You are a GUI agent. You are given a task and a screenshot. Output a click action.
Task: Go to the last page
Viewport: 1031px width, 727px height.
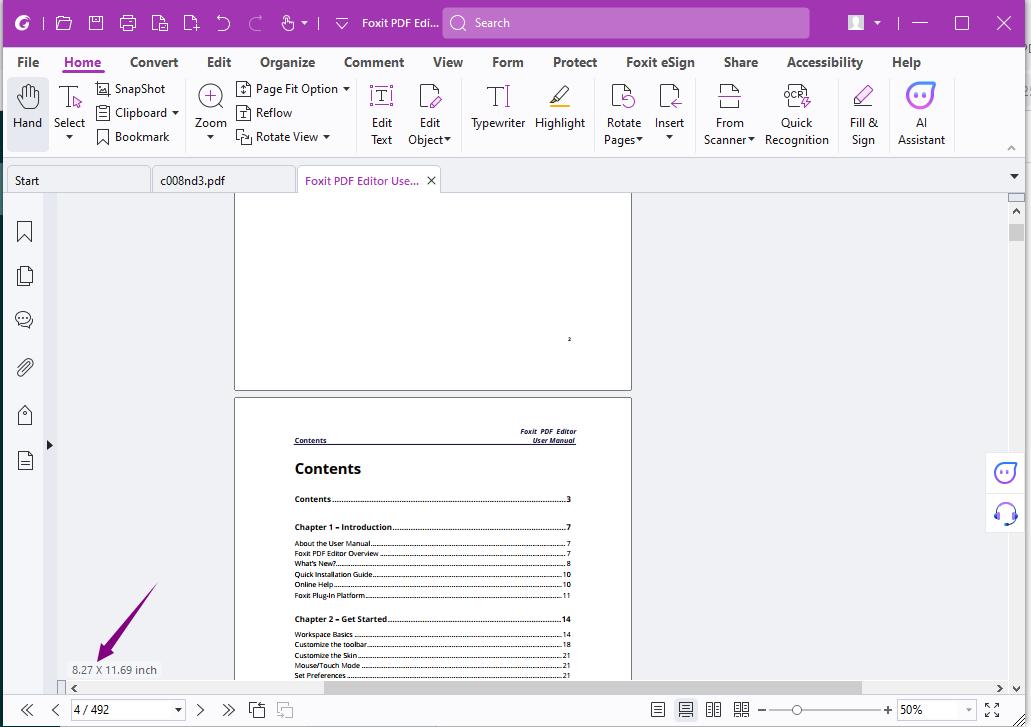228,710
